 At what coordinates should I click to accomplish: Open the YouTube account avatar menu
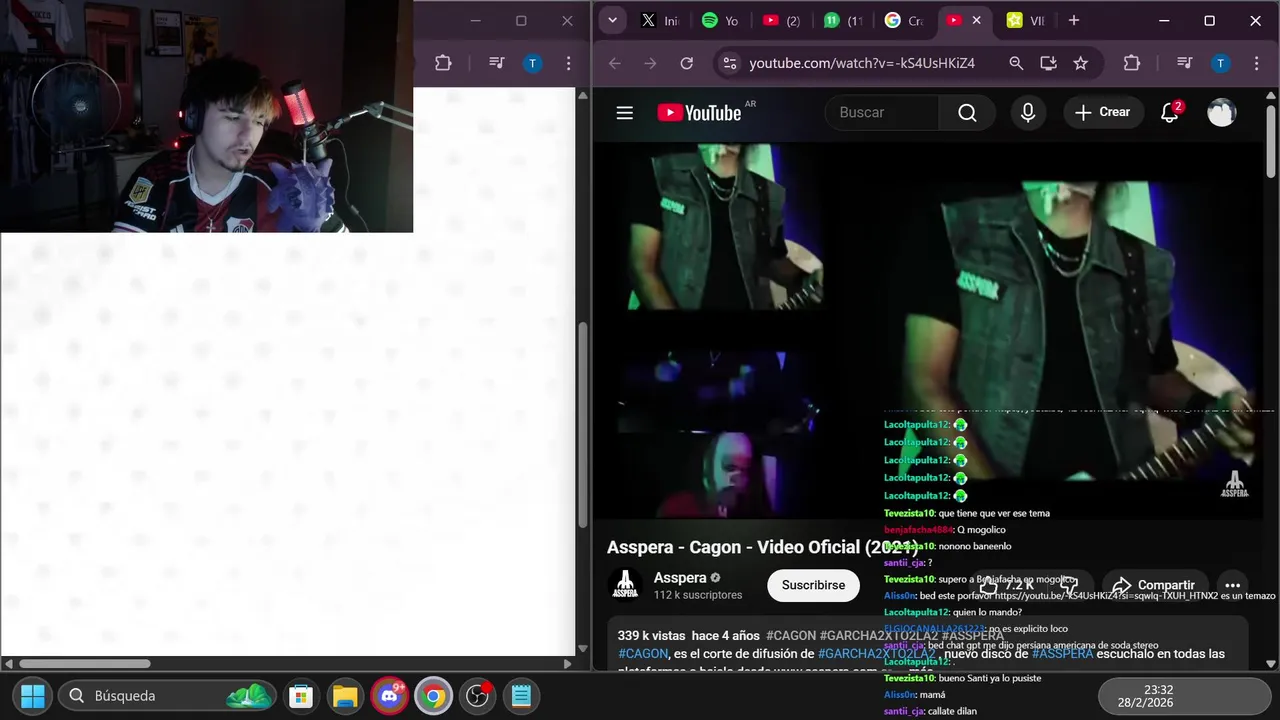click(1221, 113)
